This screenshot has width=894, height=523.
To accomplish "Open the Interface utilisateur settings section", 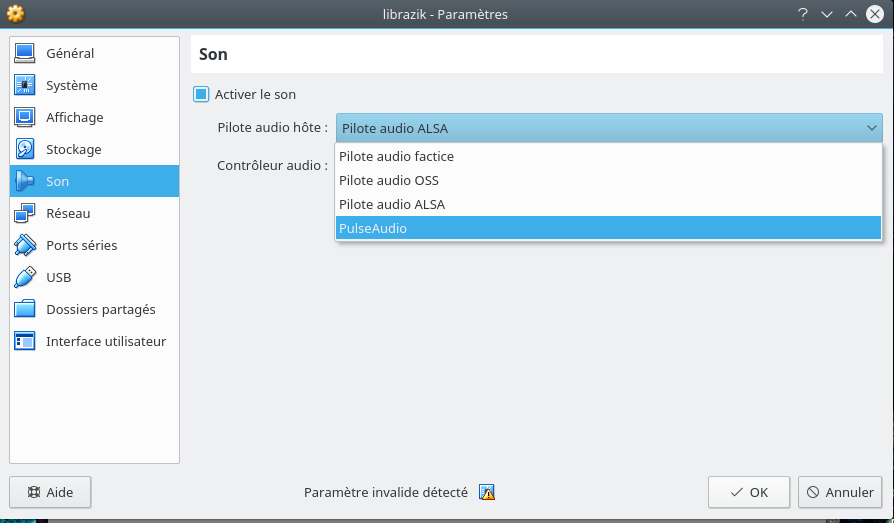I will coord(105,341).
